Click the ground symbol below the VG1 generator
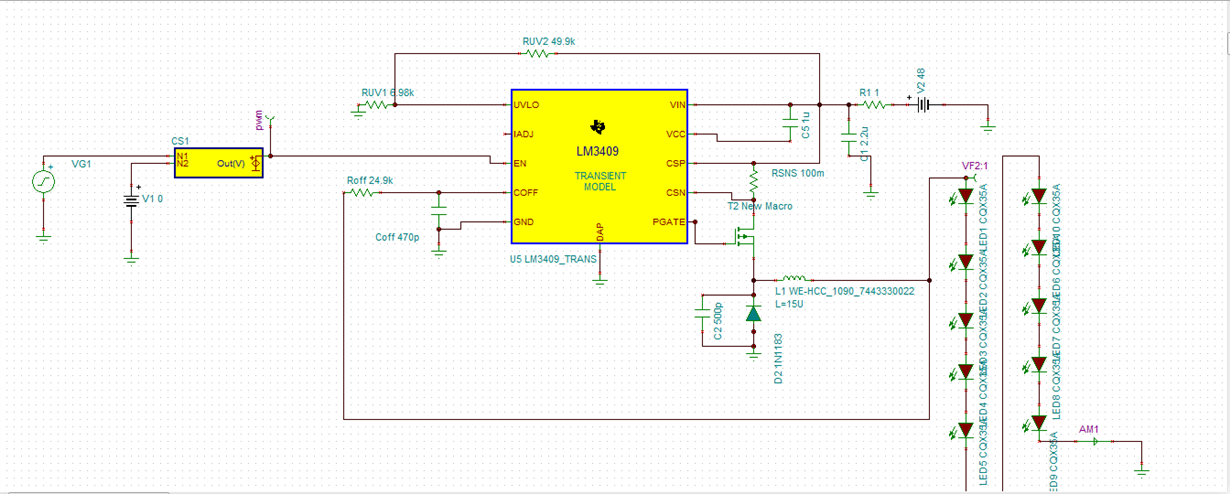This screenshot has width=1230, height=494. (x=44, y=237)
